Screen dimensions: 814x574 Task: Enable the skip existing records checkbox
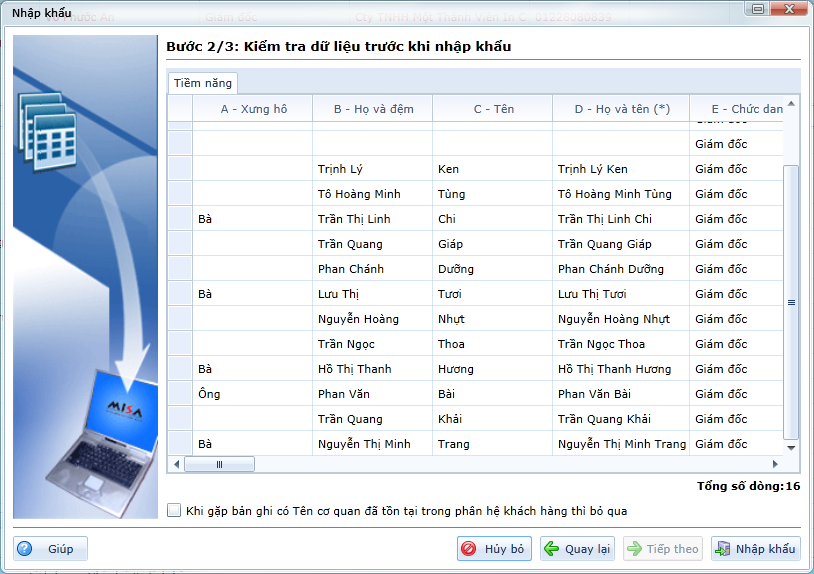coord(175,511)
